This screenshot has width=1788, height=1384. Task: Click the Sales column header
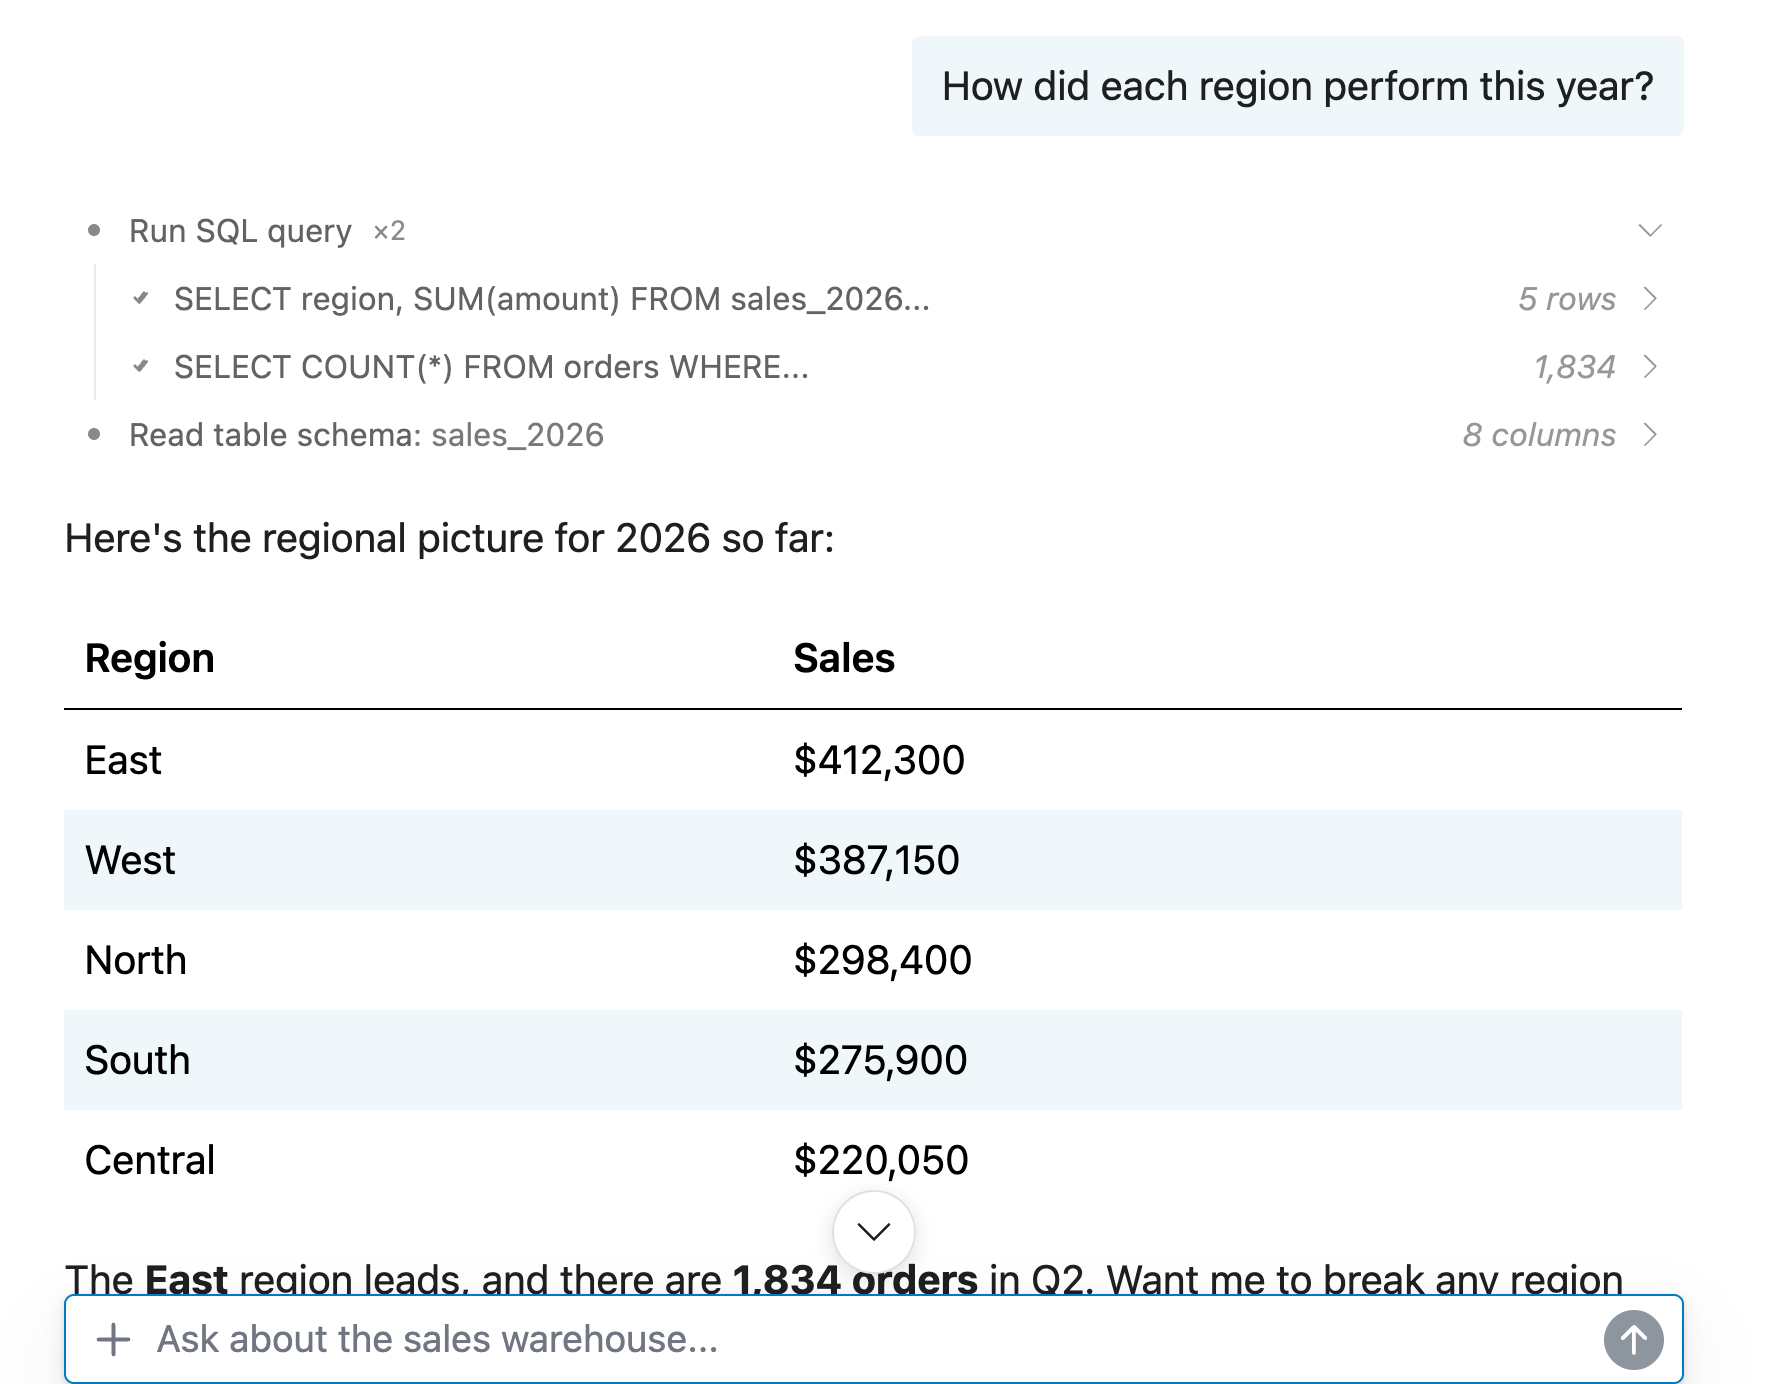(844, 658)
